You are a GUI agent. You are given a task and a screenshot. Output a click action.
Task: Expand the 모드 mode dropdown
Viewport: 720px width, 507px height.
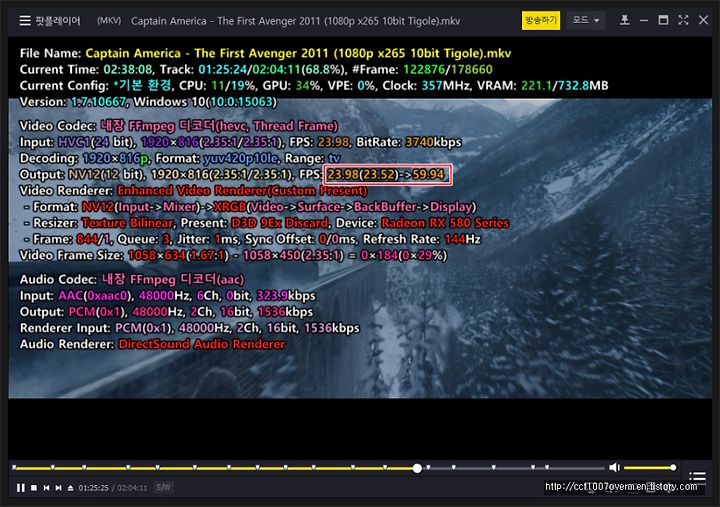[585, 20]
